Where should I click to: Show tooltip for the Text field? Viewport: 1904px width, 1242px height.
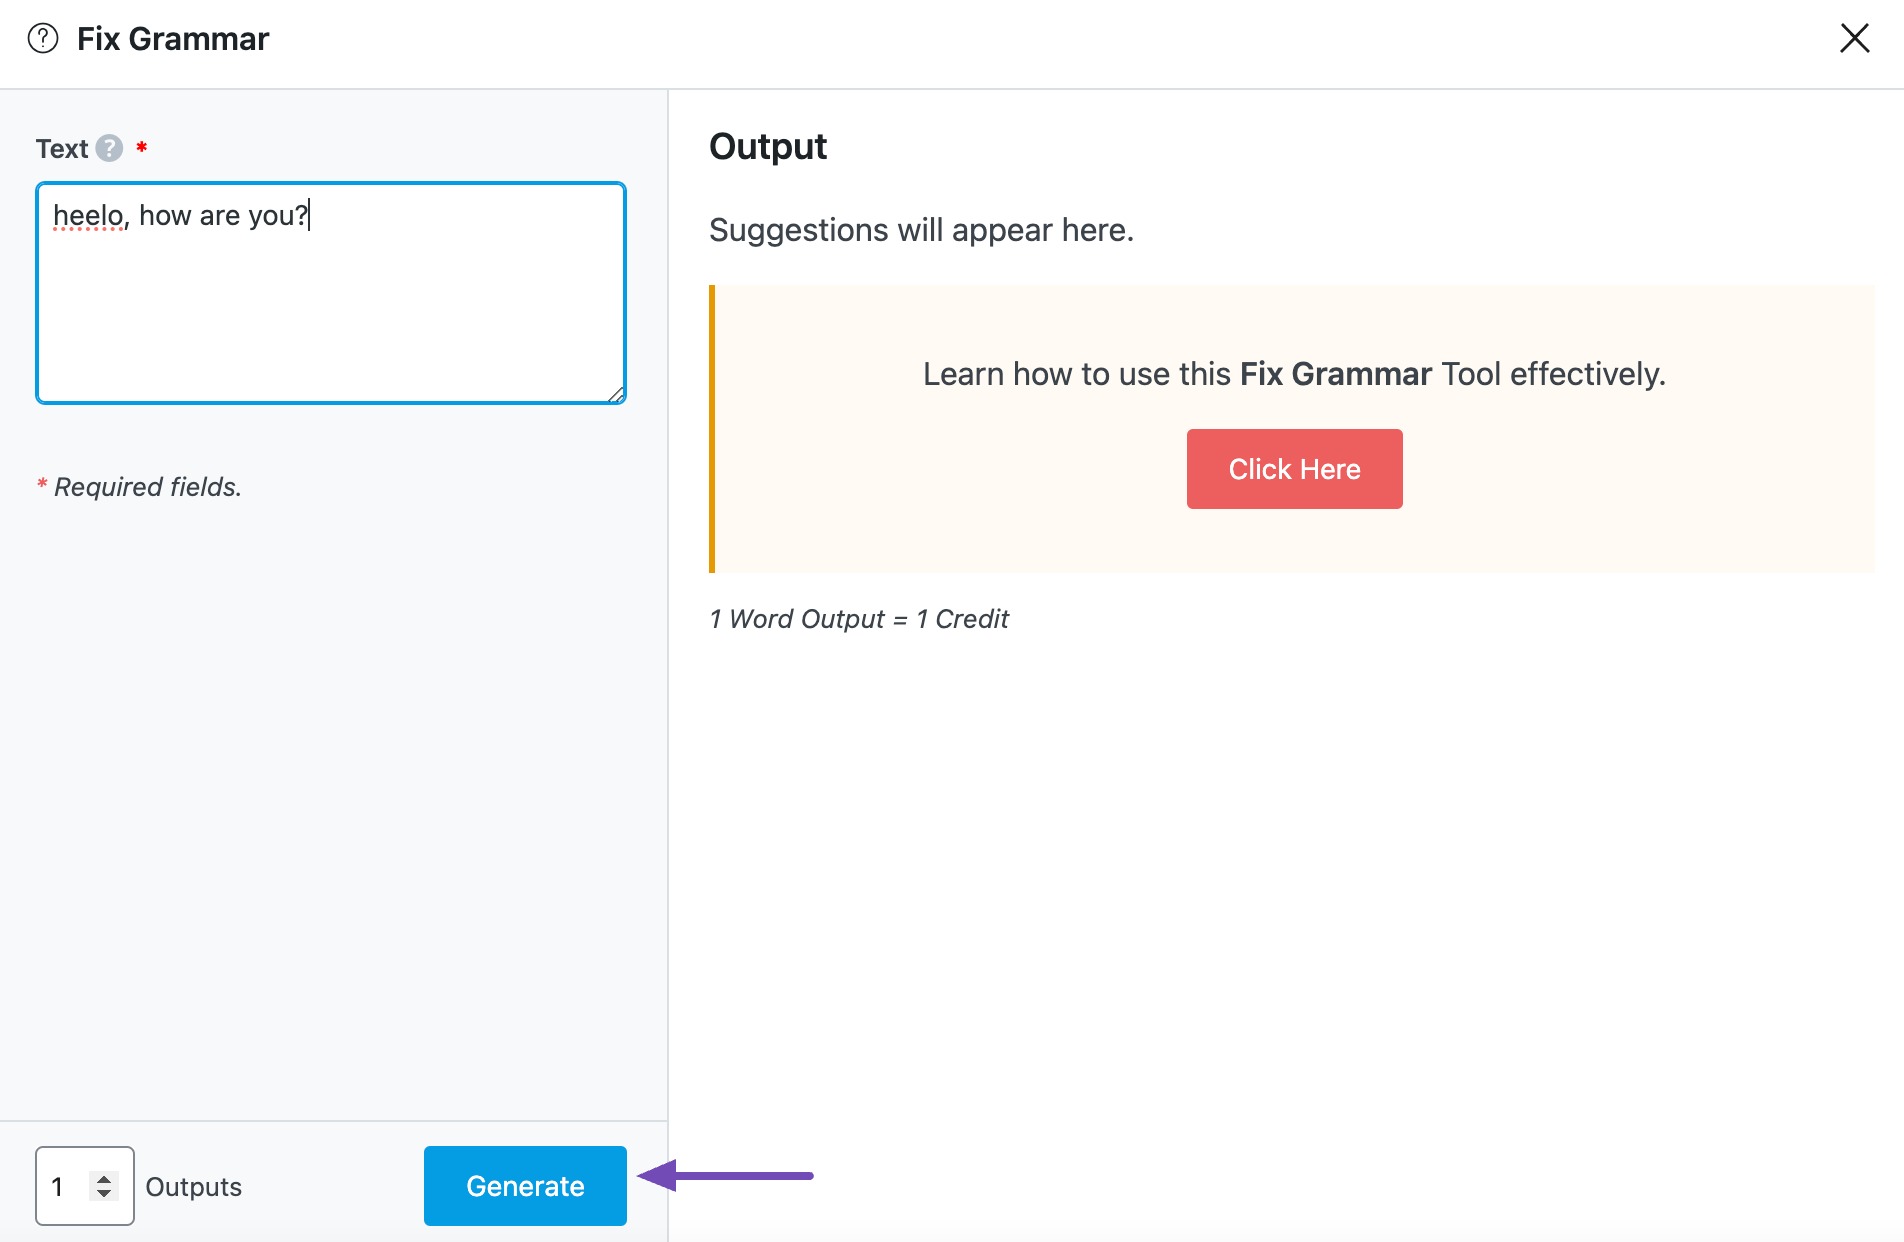click(x=109, y=148)
